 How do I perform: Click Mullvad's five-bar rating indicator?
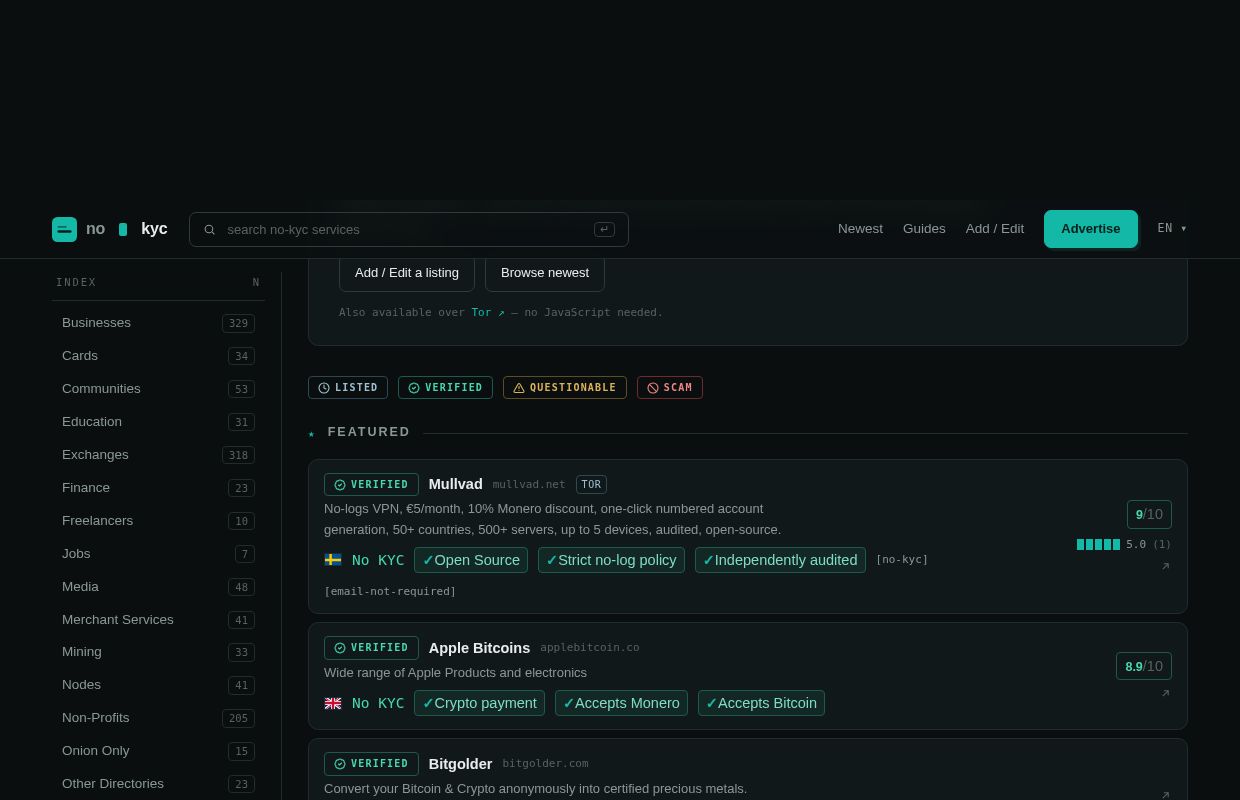coord(1098,544)
